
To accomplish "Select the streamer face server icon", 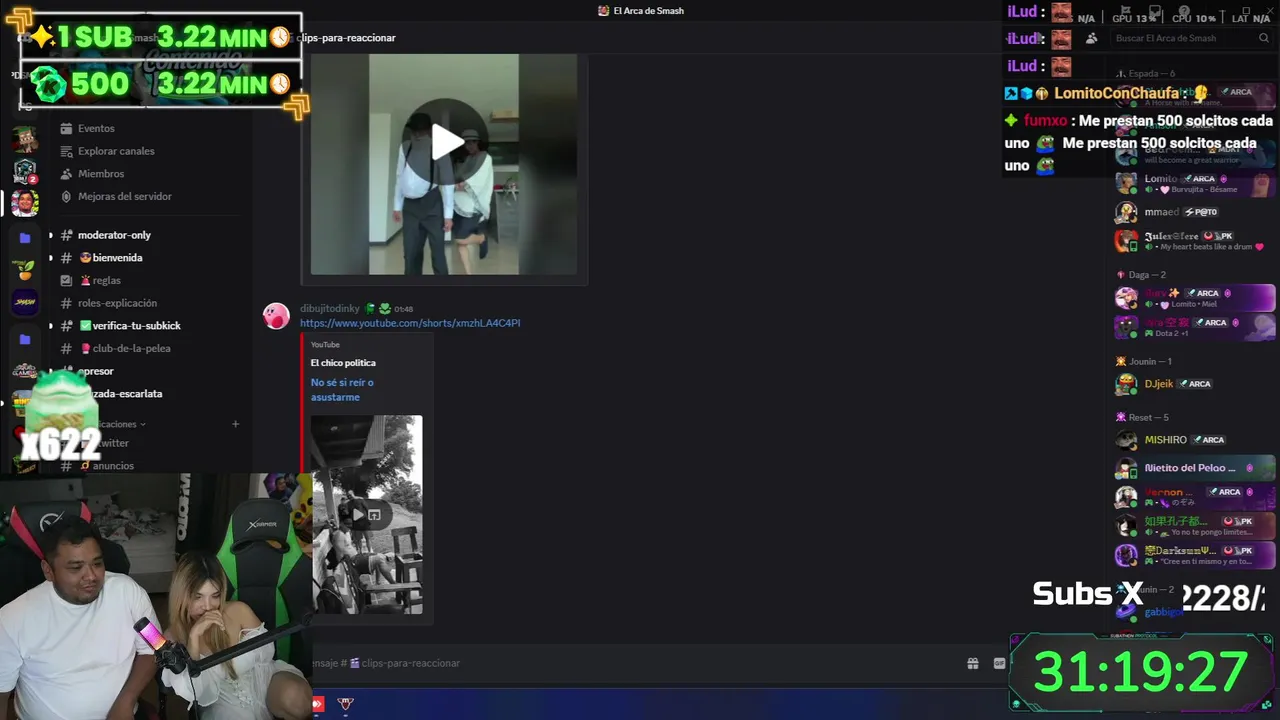I will pyautogui.click(x=25, y=203).
